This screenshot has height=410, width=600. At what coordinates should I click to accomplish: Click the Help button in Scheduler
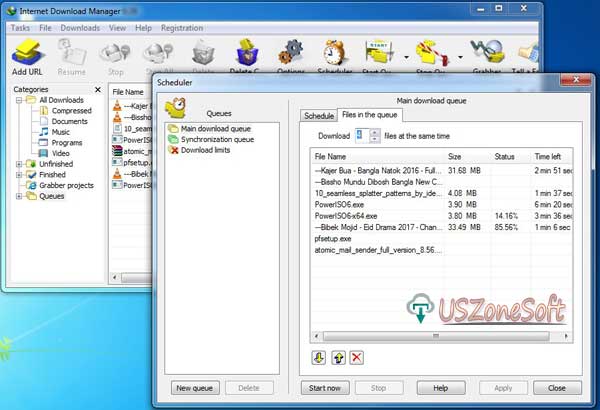441,388
